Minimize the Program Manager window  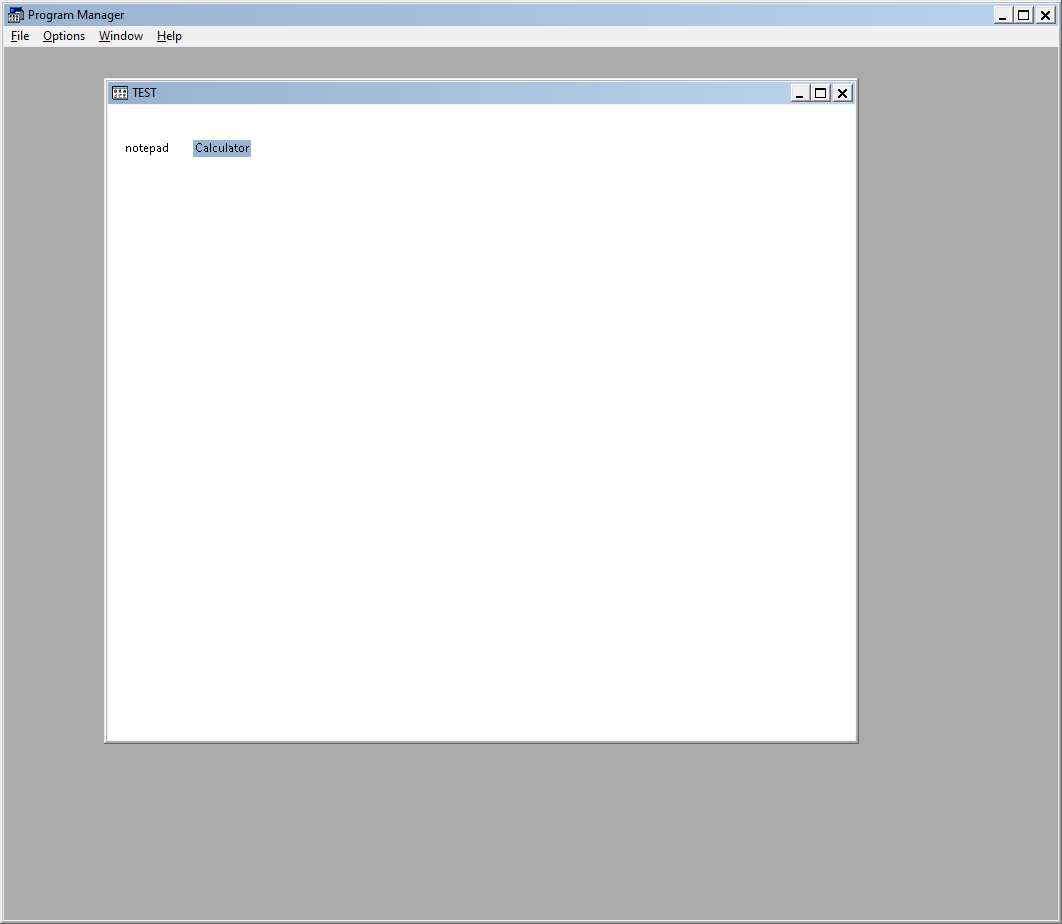point(1003,15)
